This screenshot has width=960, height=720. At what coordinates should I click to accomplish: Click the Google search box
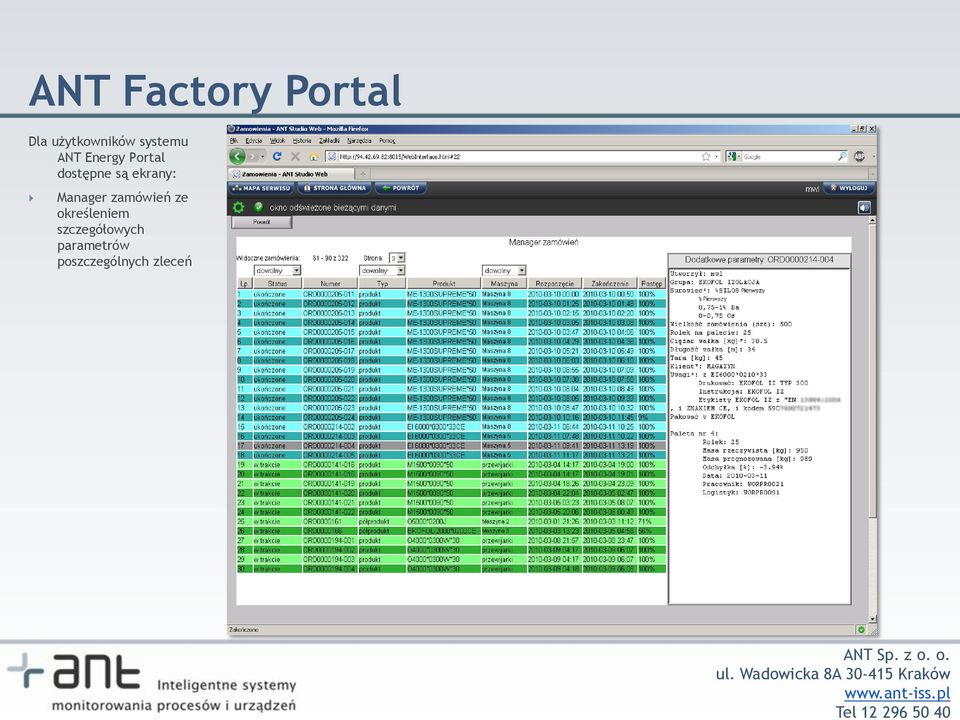[787, 157]
